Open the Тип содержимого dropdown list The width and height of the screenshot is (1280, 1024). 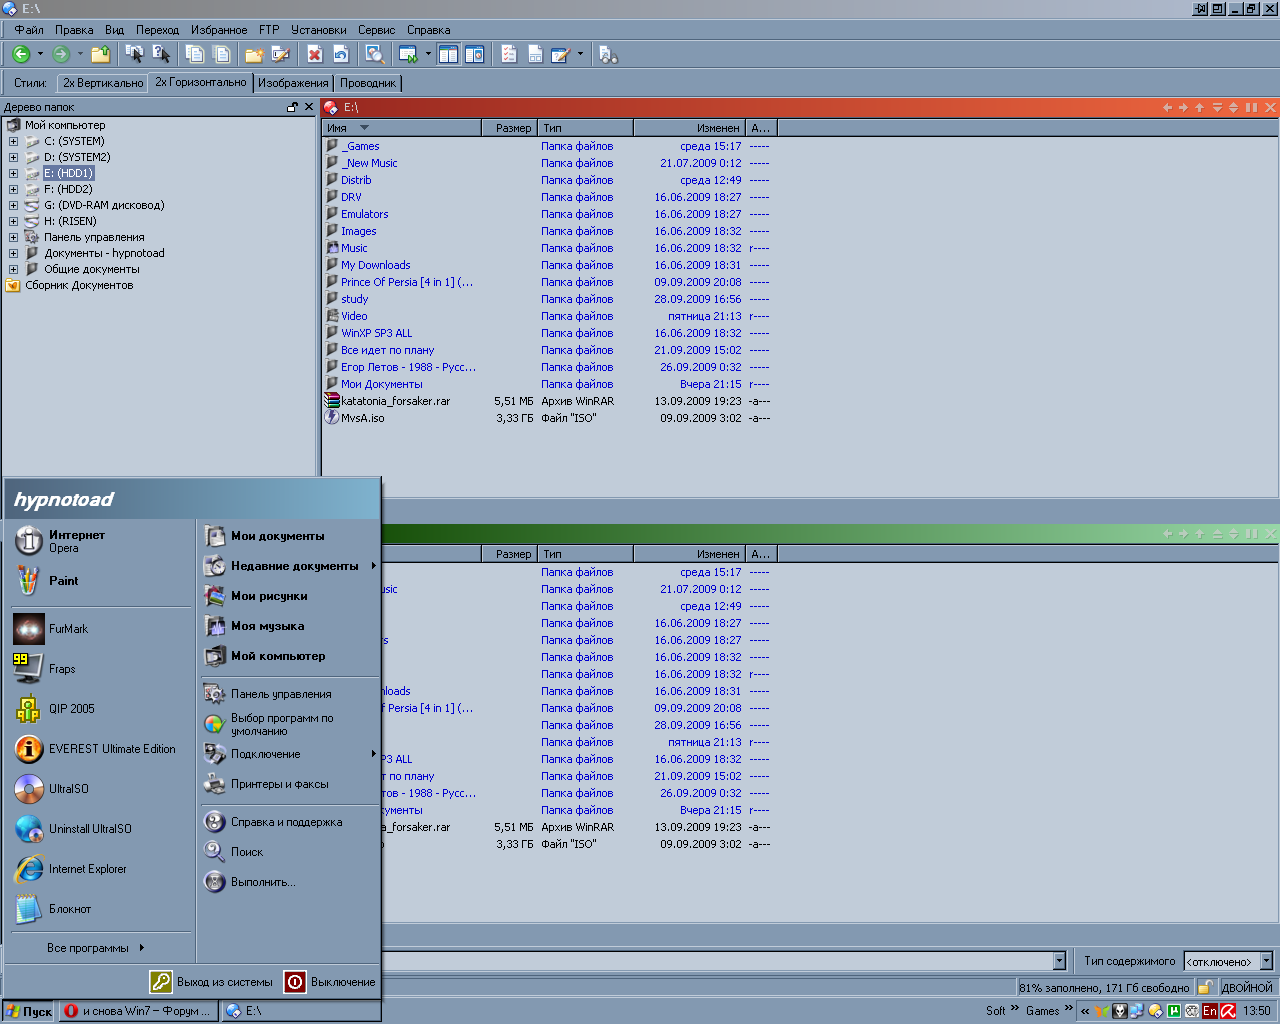pos(1266,961)
